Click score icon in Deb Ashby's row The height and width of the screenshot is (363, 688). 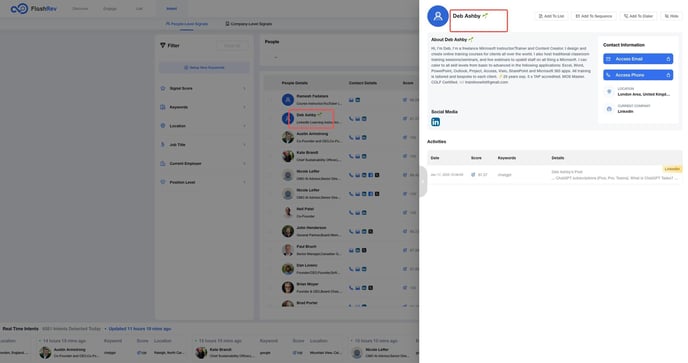pos(405,119)
